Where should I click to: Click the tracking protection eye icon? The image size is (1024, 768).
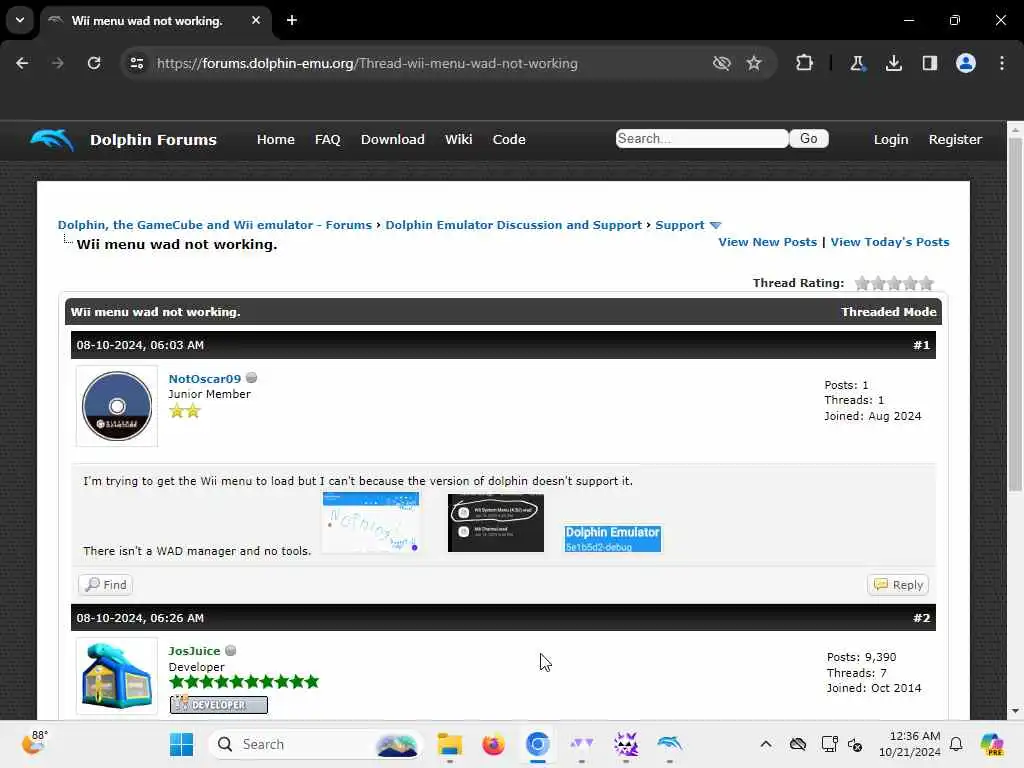coord(722,63)
